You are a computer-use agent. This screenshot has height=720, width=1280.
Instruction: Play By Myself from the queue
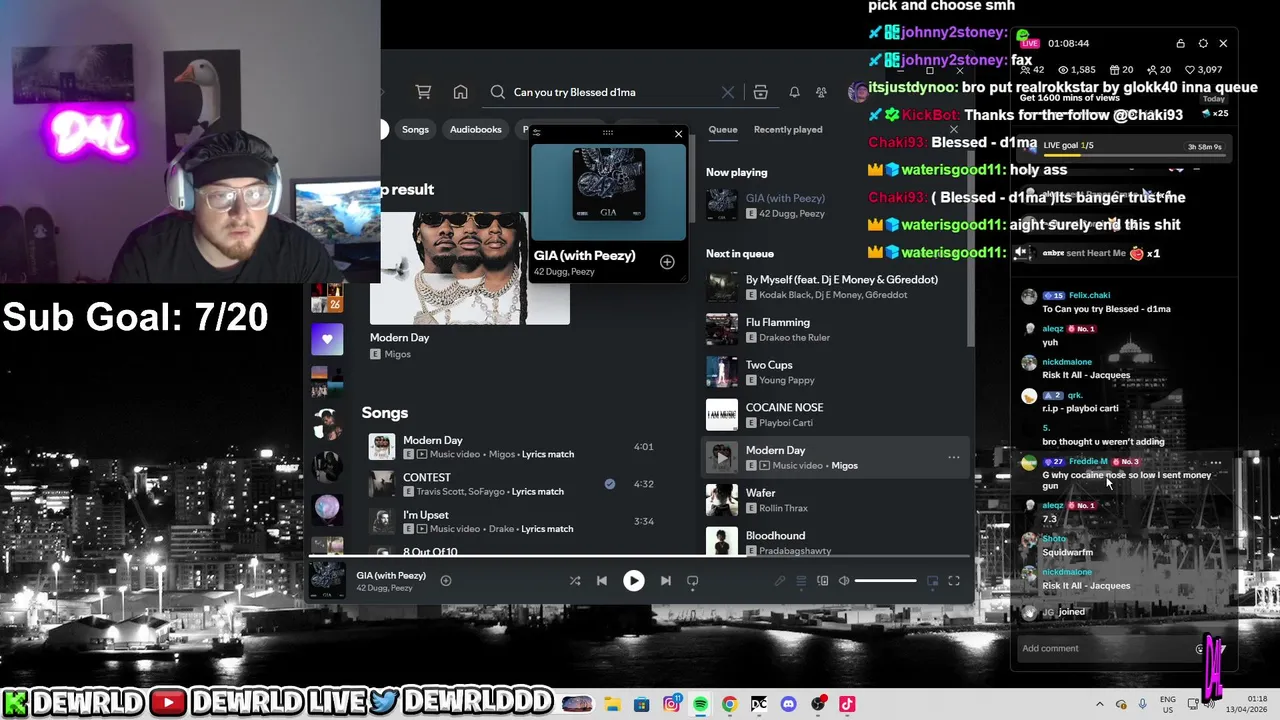836,287
